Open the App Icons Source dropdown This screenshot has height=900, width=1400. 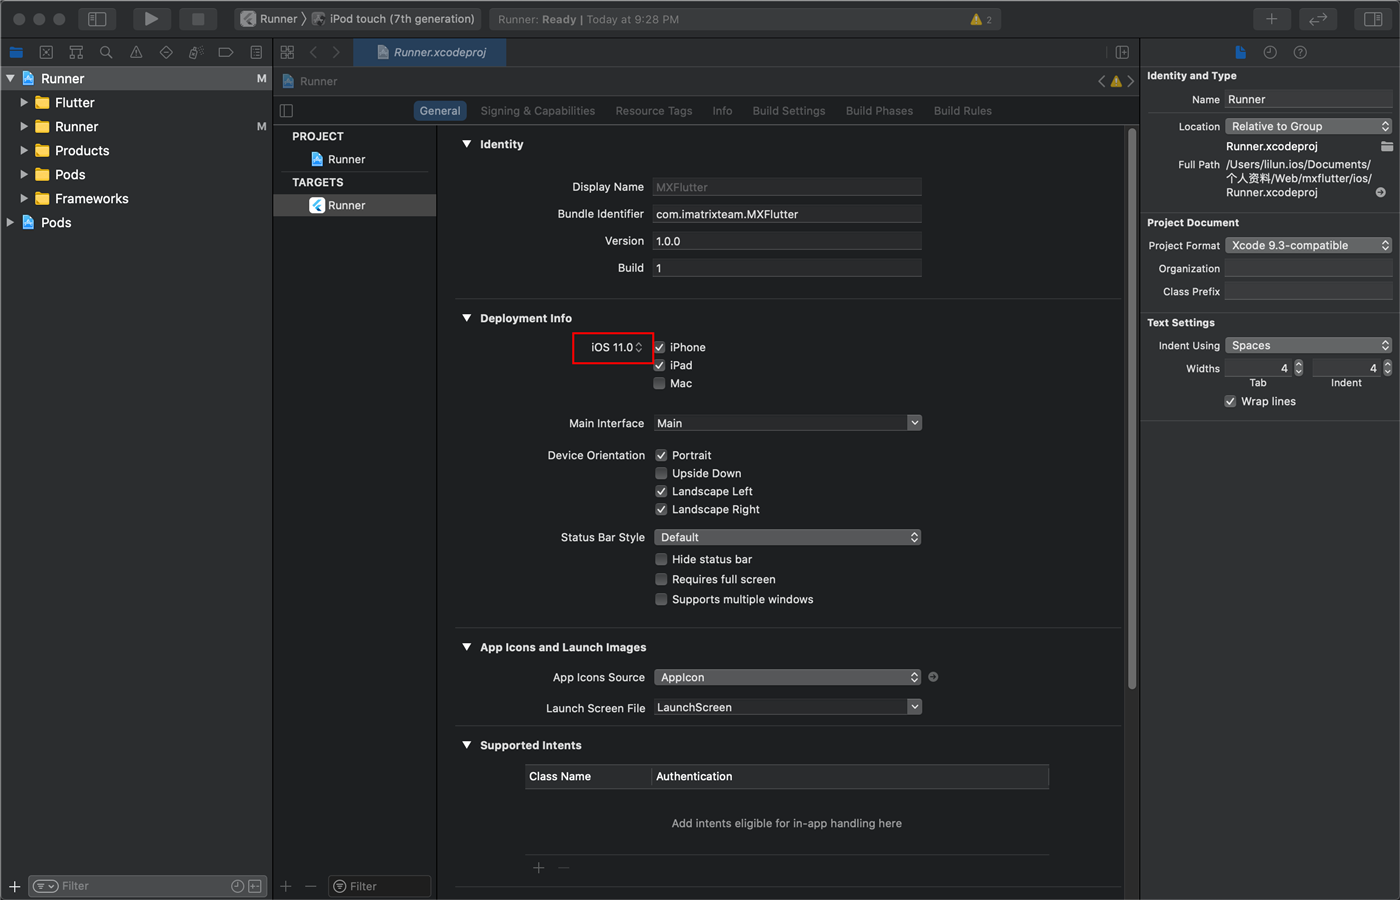787,677
